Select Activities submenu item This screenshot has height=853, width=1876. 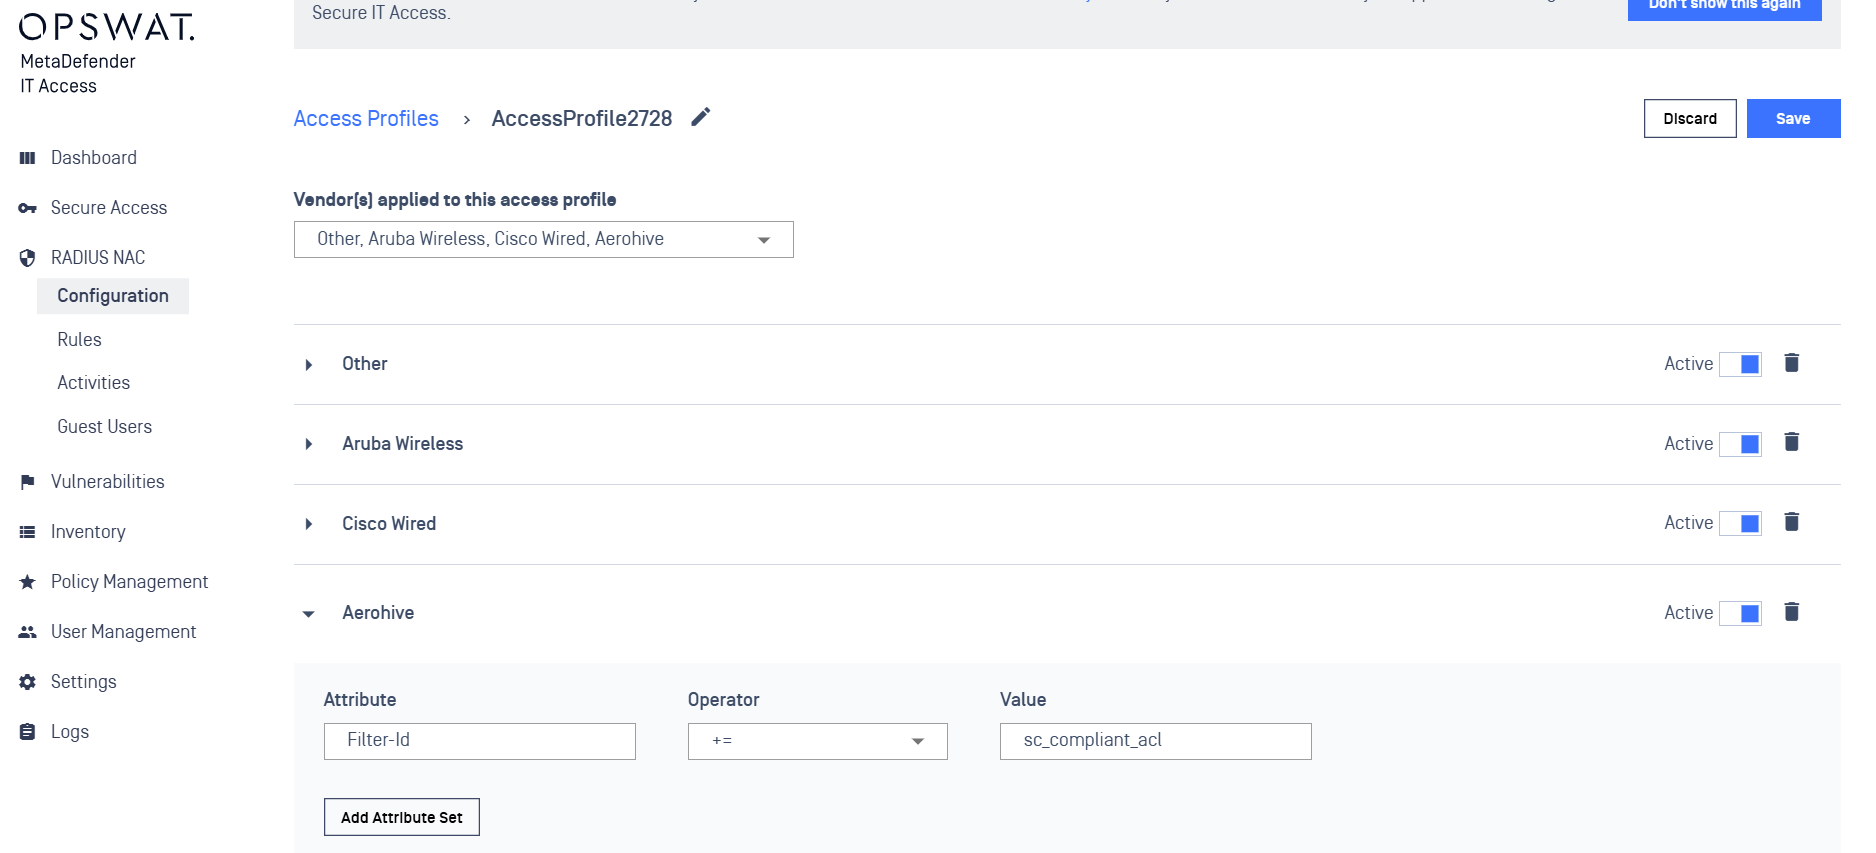pos(94,383)
